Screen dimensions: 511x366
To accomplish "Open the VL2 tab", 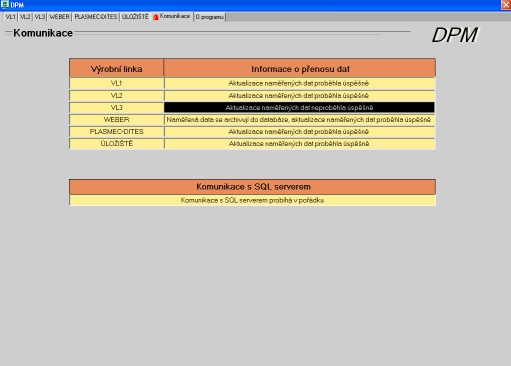I will point(25,17).
